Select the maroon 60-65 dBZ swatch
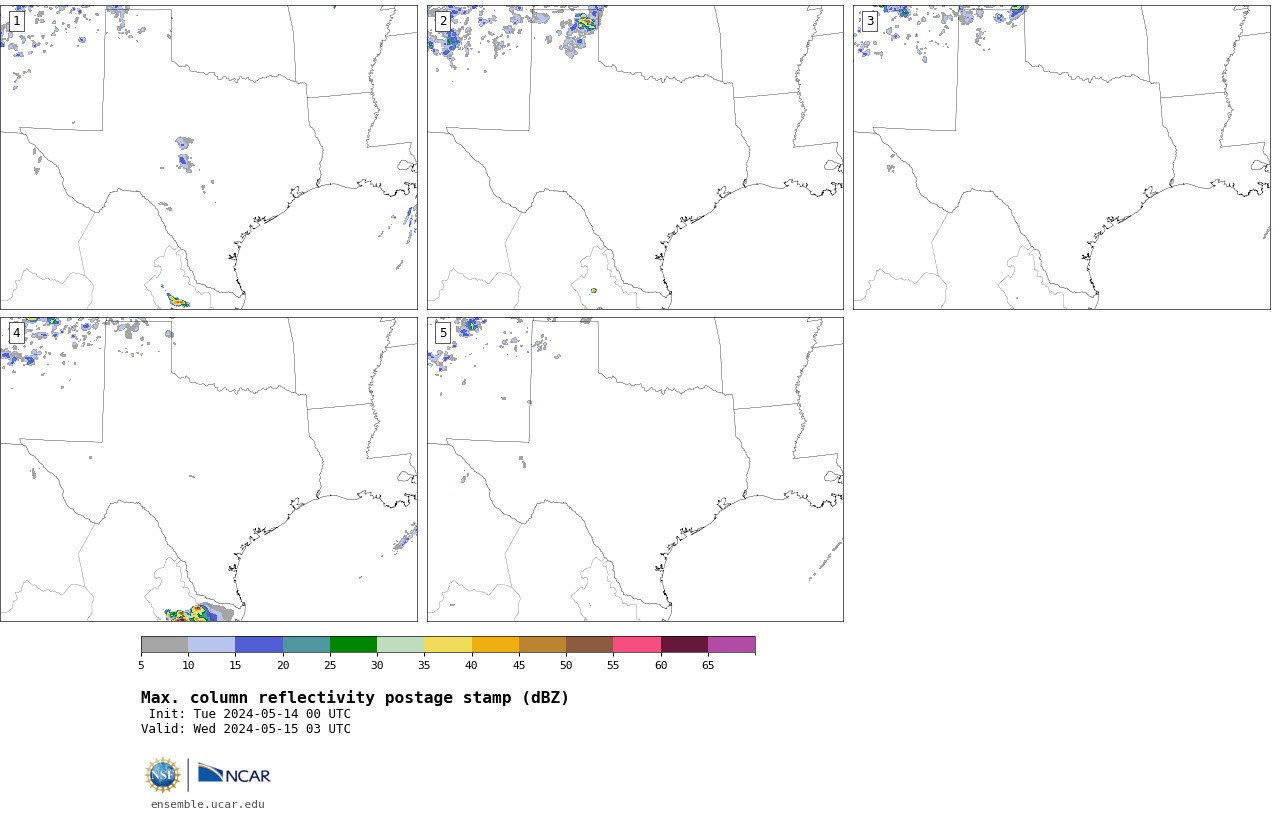The width and height of the screenshot is (1280, 815). coord(684,644)
